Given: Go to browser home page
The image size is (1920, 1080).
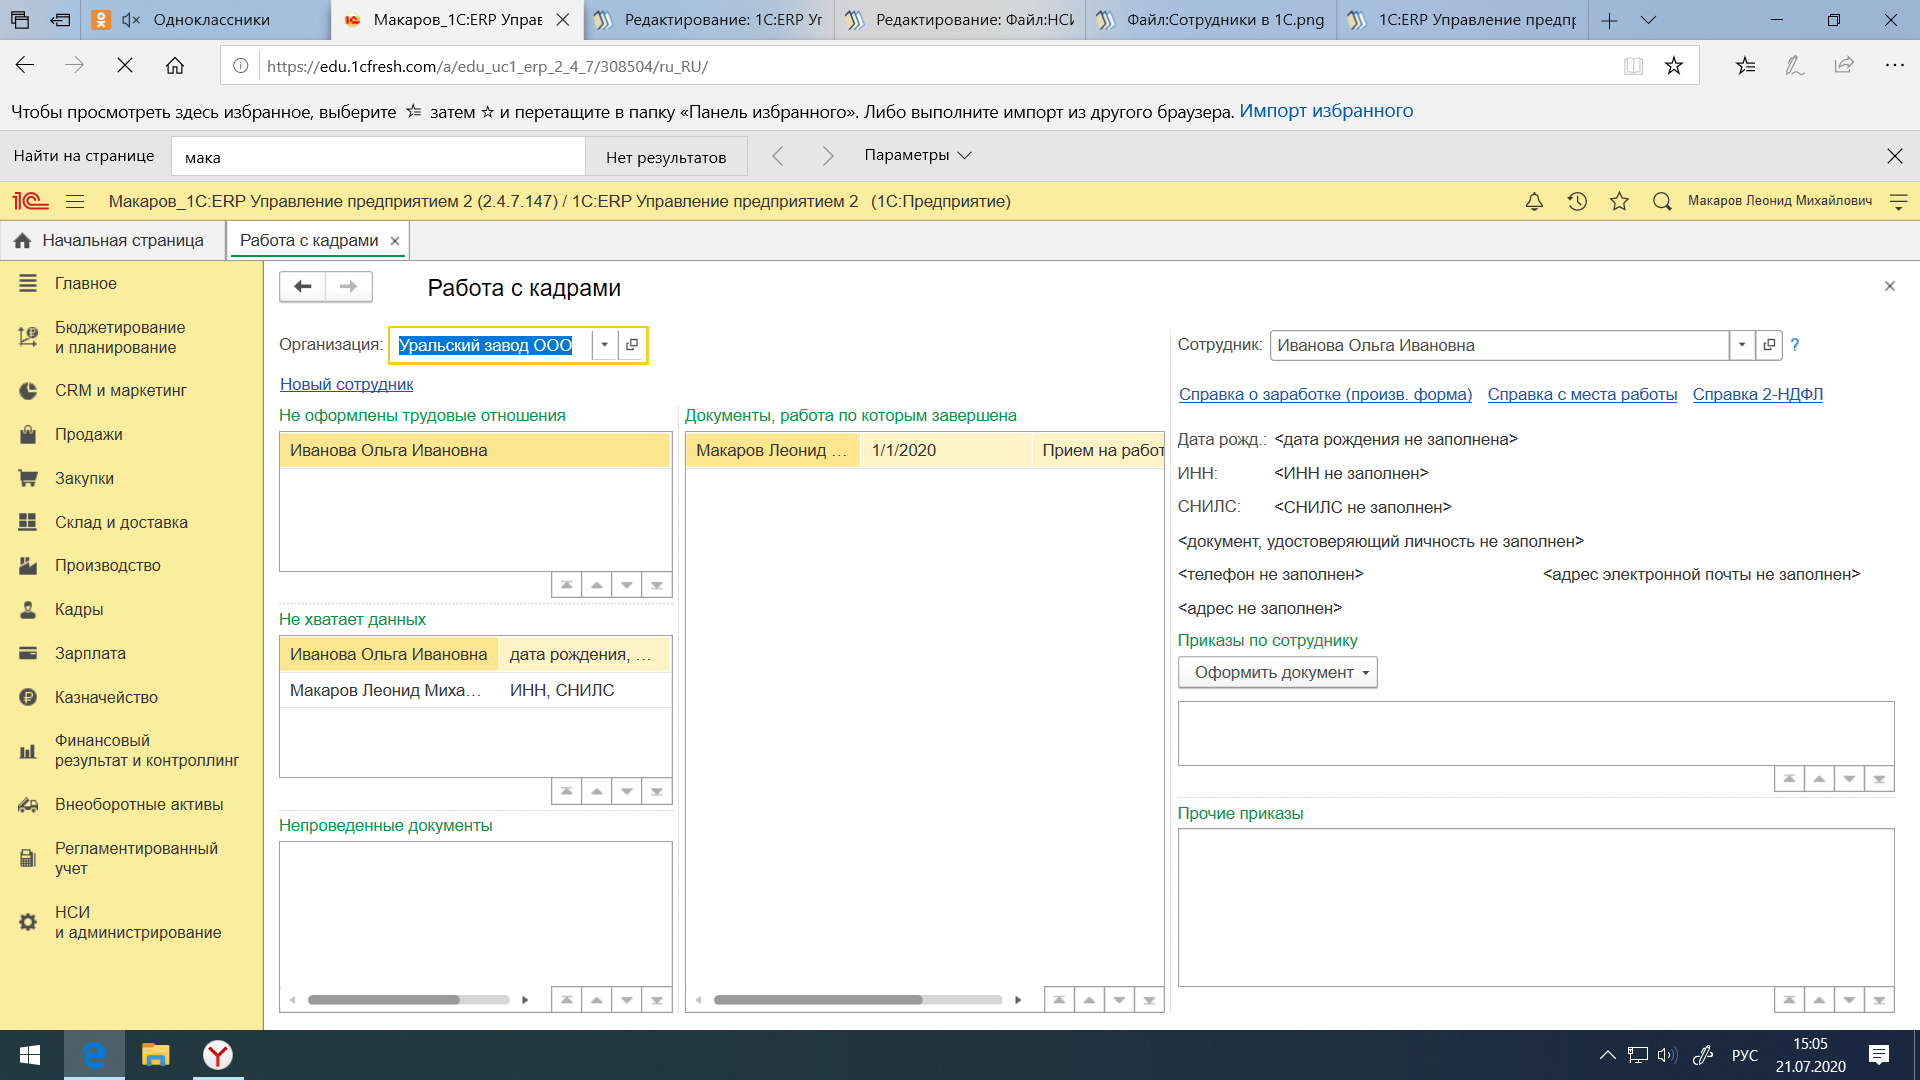Looking at the screenshot, I should coord(175,66).
